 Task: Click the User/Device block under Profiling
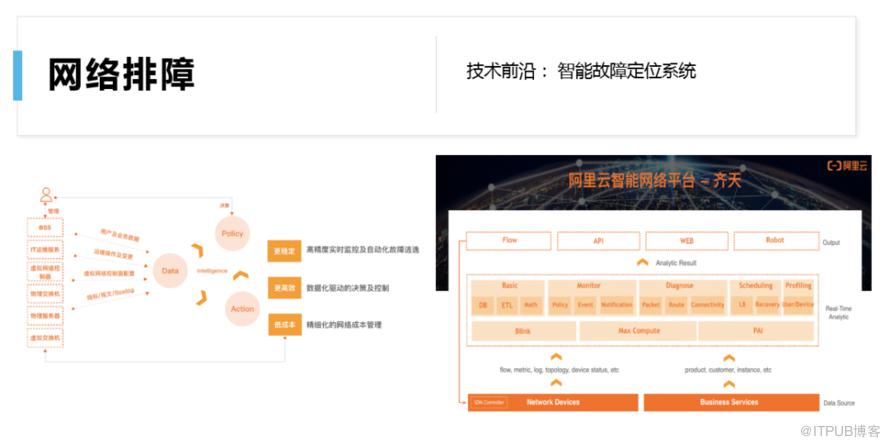[x=798, y=305]
